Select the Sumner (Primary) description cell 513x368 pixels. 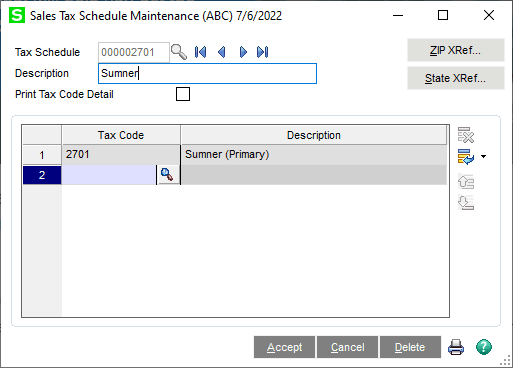click(314, 155)
